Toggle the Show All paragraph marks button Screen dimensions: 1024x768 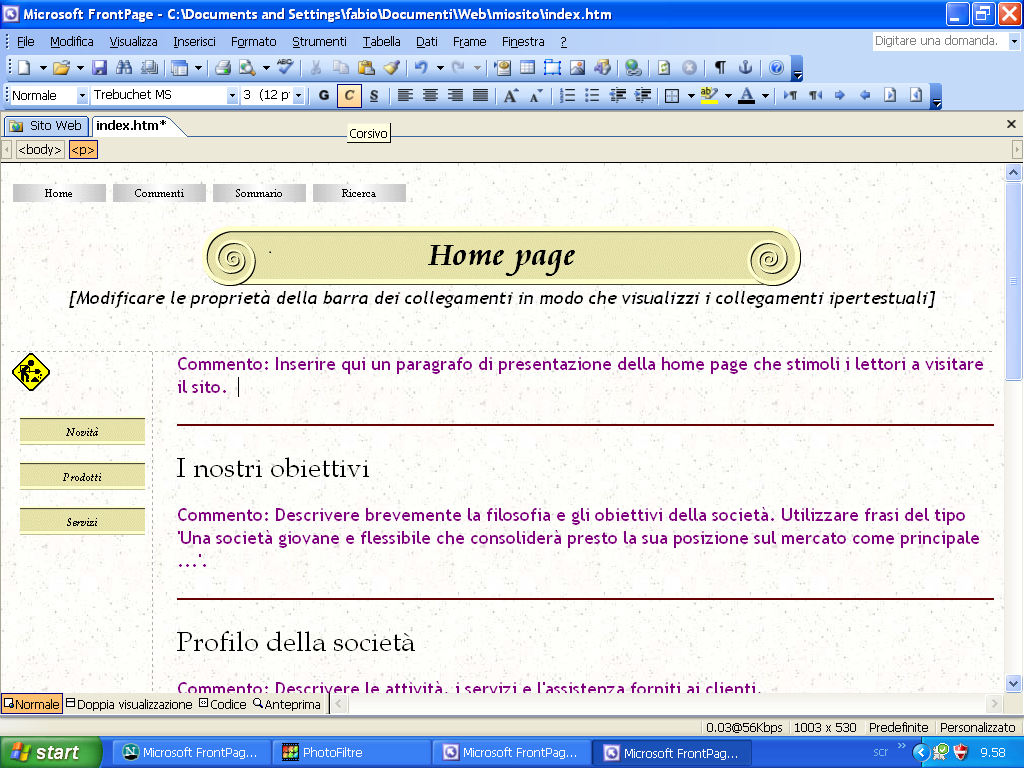point(720,67)
